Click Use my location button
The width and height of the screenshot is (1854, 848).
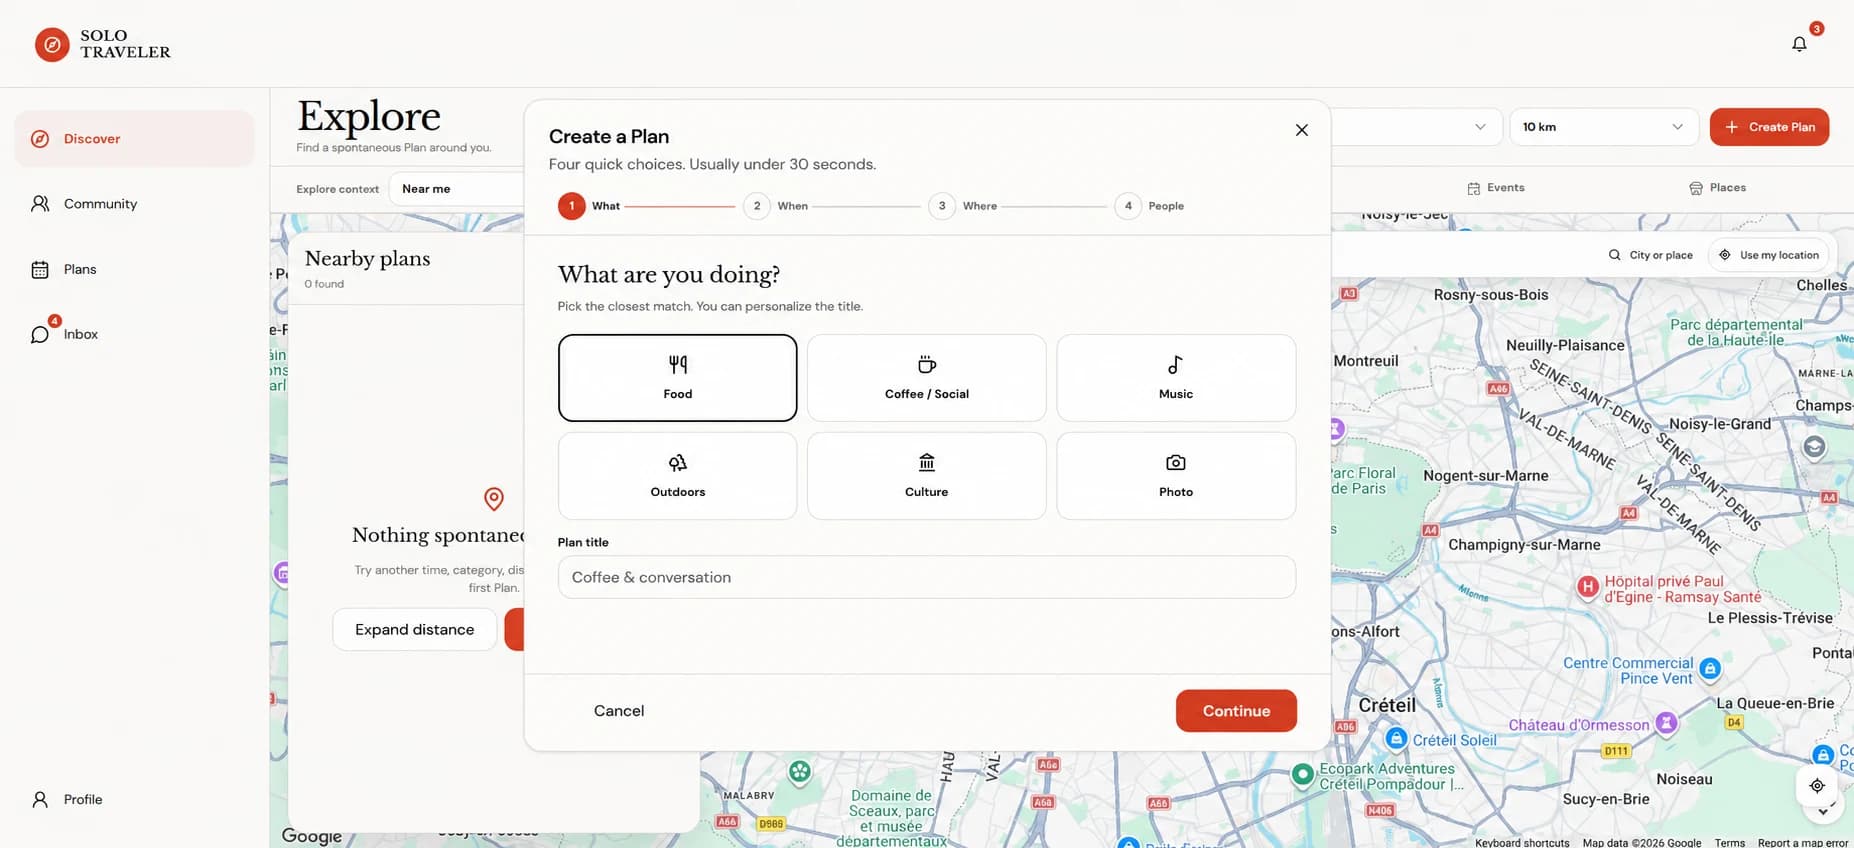pyautogui.click(x=1768, y=255)
